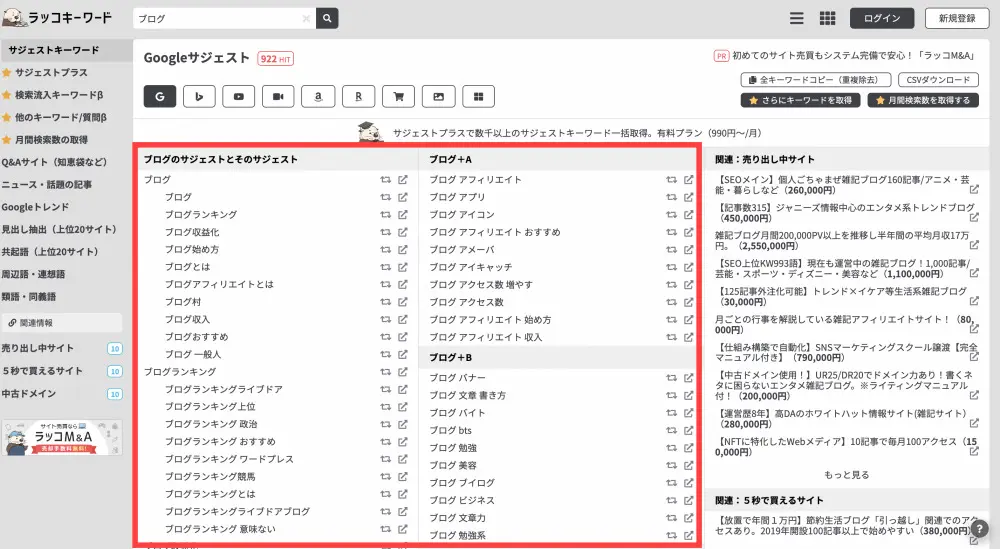
Task: Open external link for ブログランキング競馬
Action: point(403,476)
